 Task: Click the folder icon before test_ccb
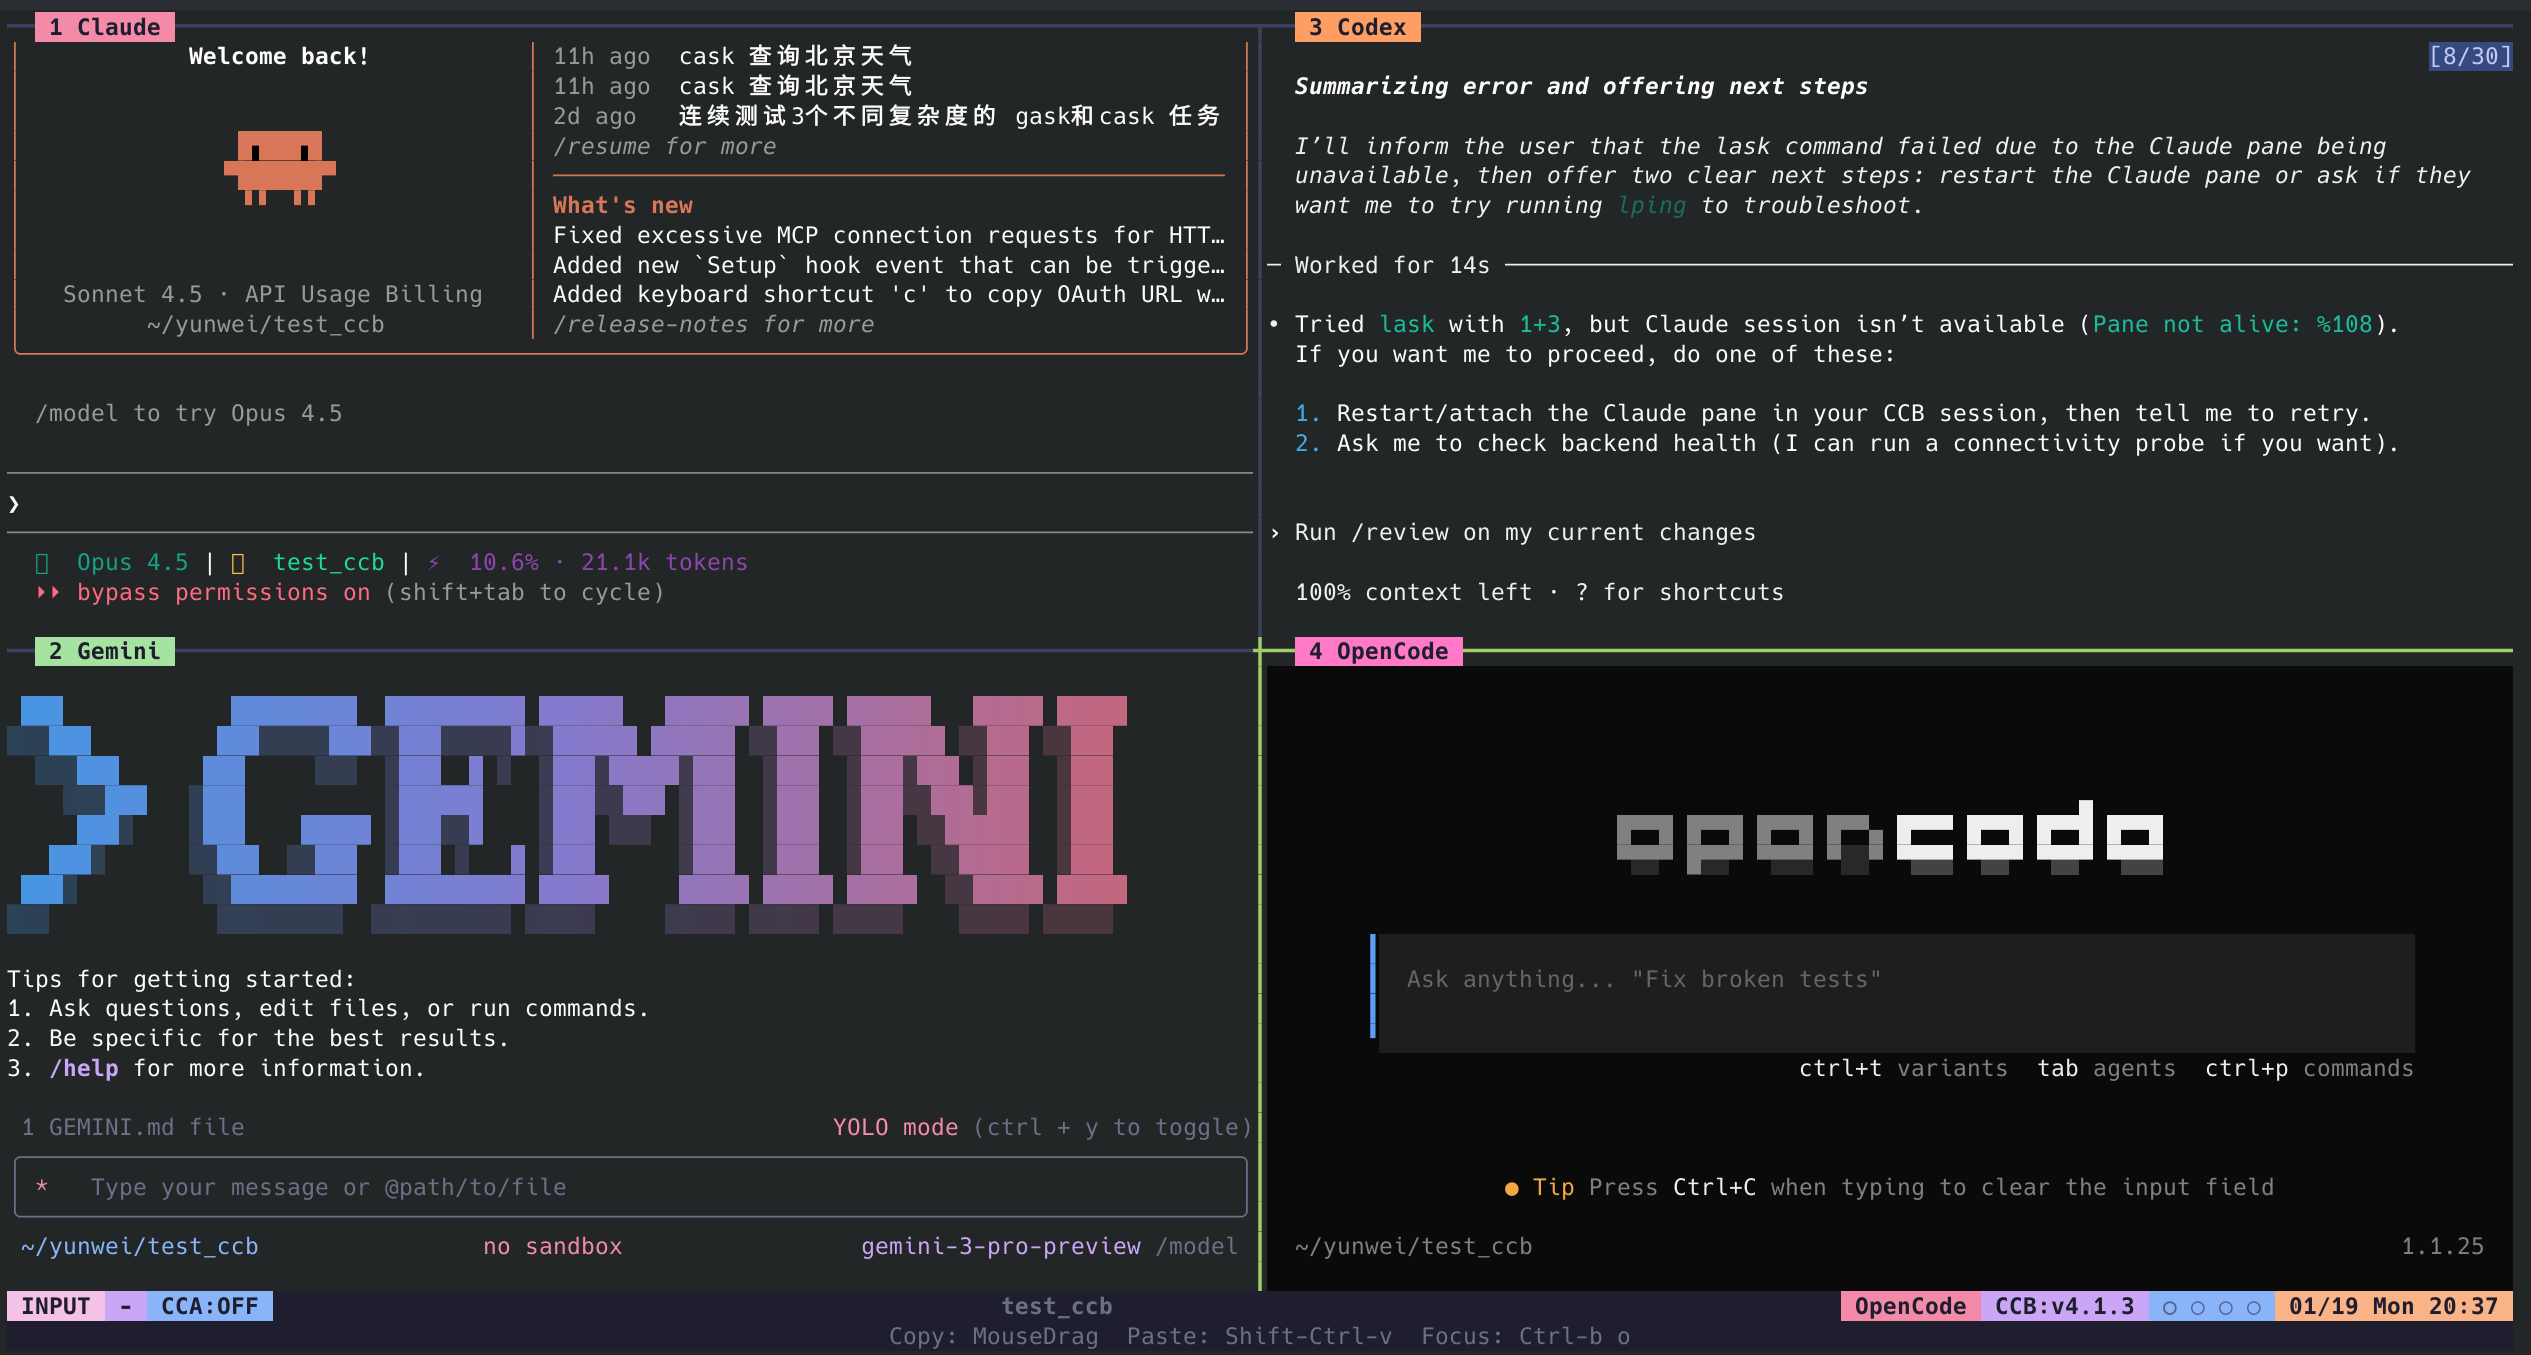[238, 563]
